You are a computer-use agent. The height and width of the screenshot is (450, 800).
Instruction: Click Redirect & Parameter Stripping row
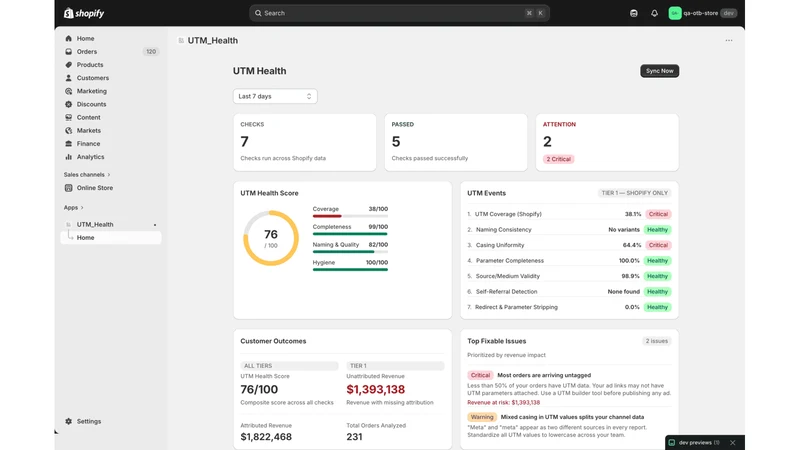click(x=569, y=307)
